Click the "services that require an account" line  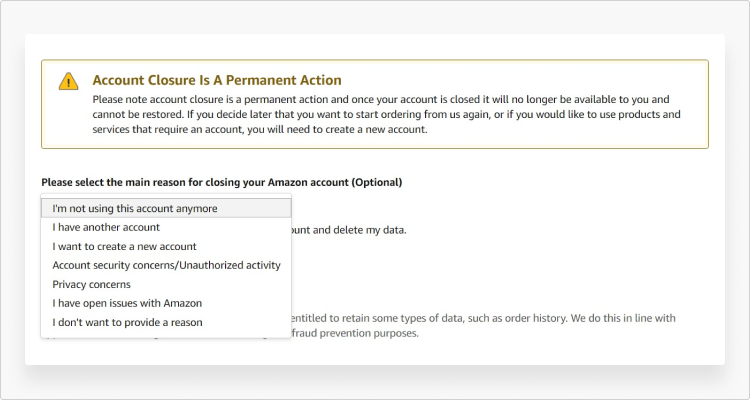pos(260,130)
